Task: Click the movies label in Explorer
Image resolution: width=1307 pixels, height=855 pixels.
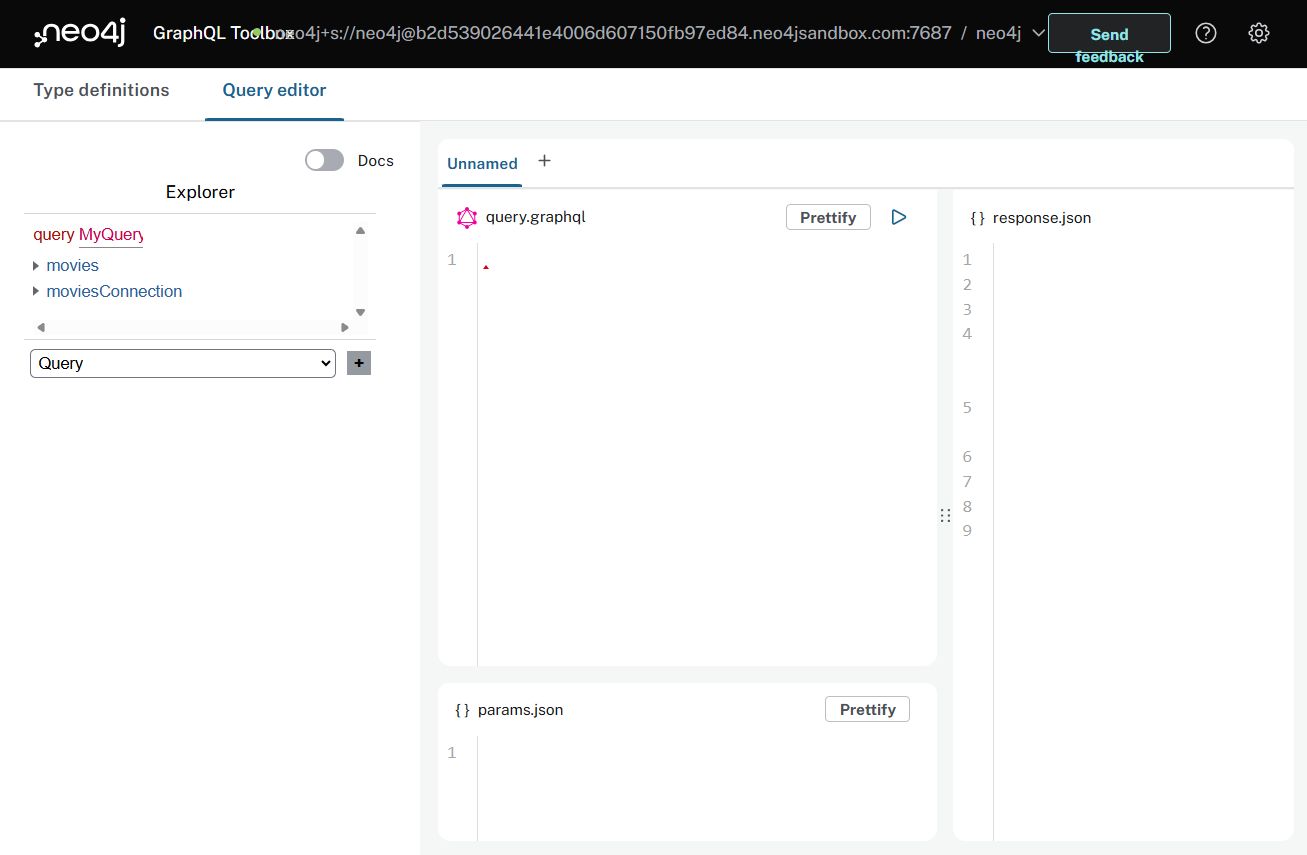Action: 73,266
